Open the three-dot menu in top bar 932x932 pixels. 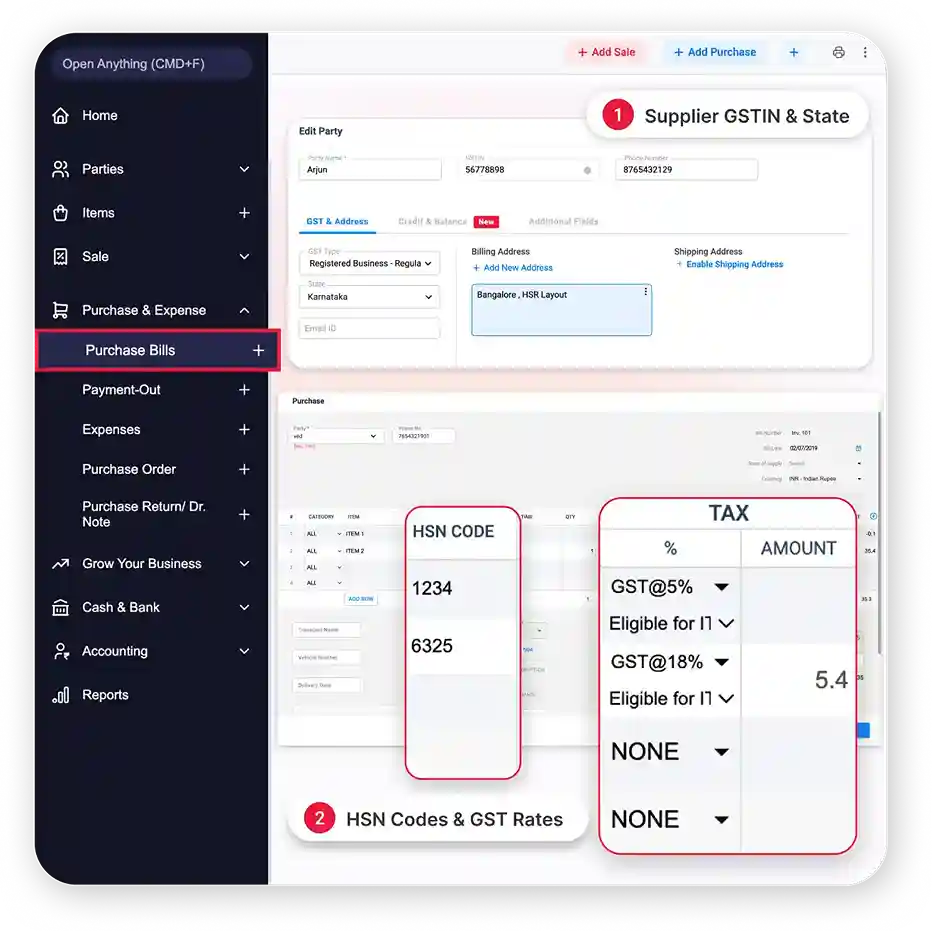pos(865,52)
